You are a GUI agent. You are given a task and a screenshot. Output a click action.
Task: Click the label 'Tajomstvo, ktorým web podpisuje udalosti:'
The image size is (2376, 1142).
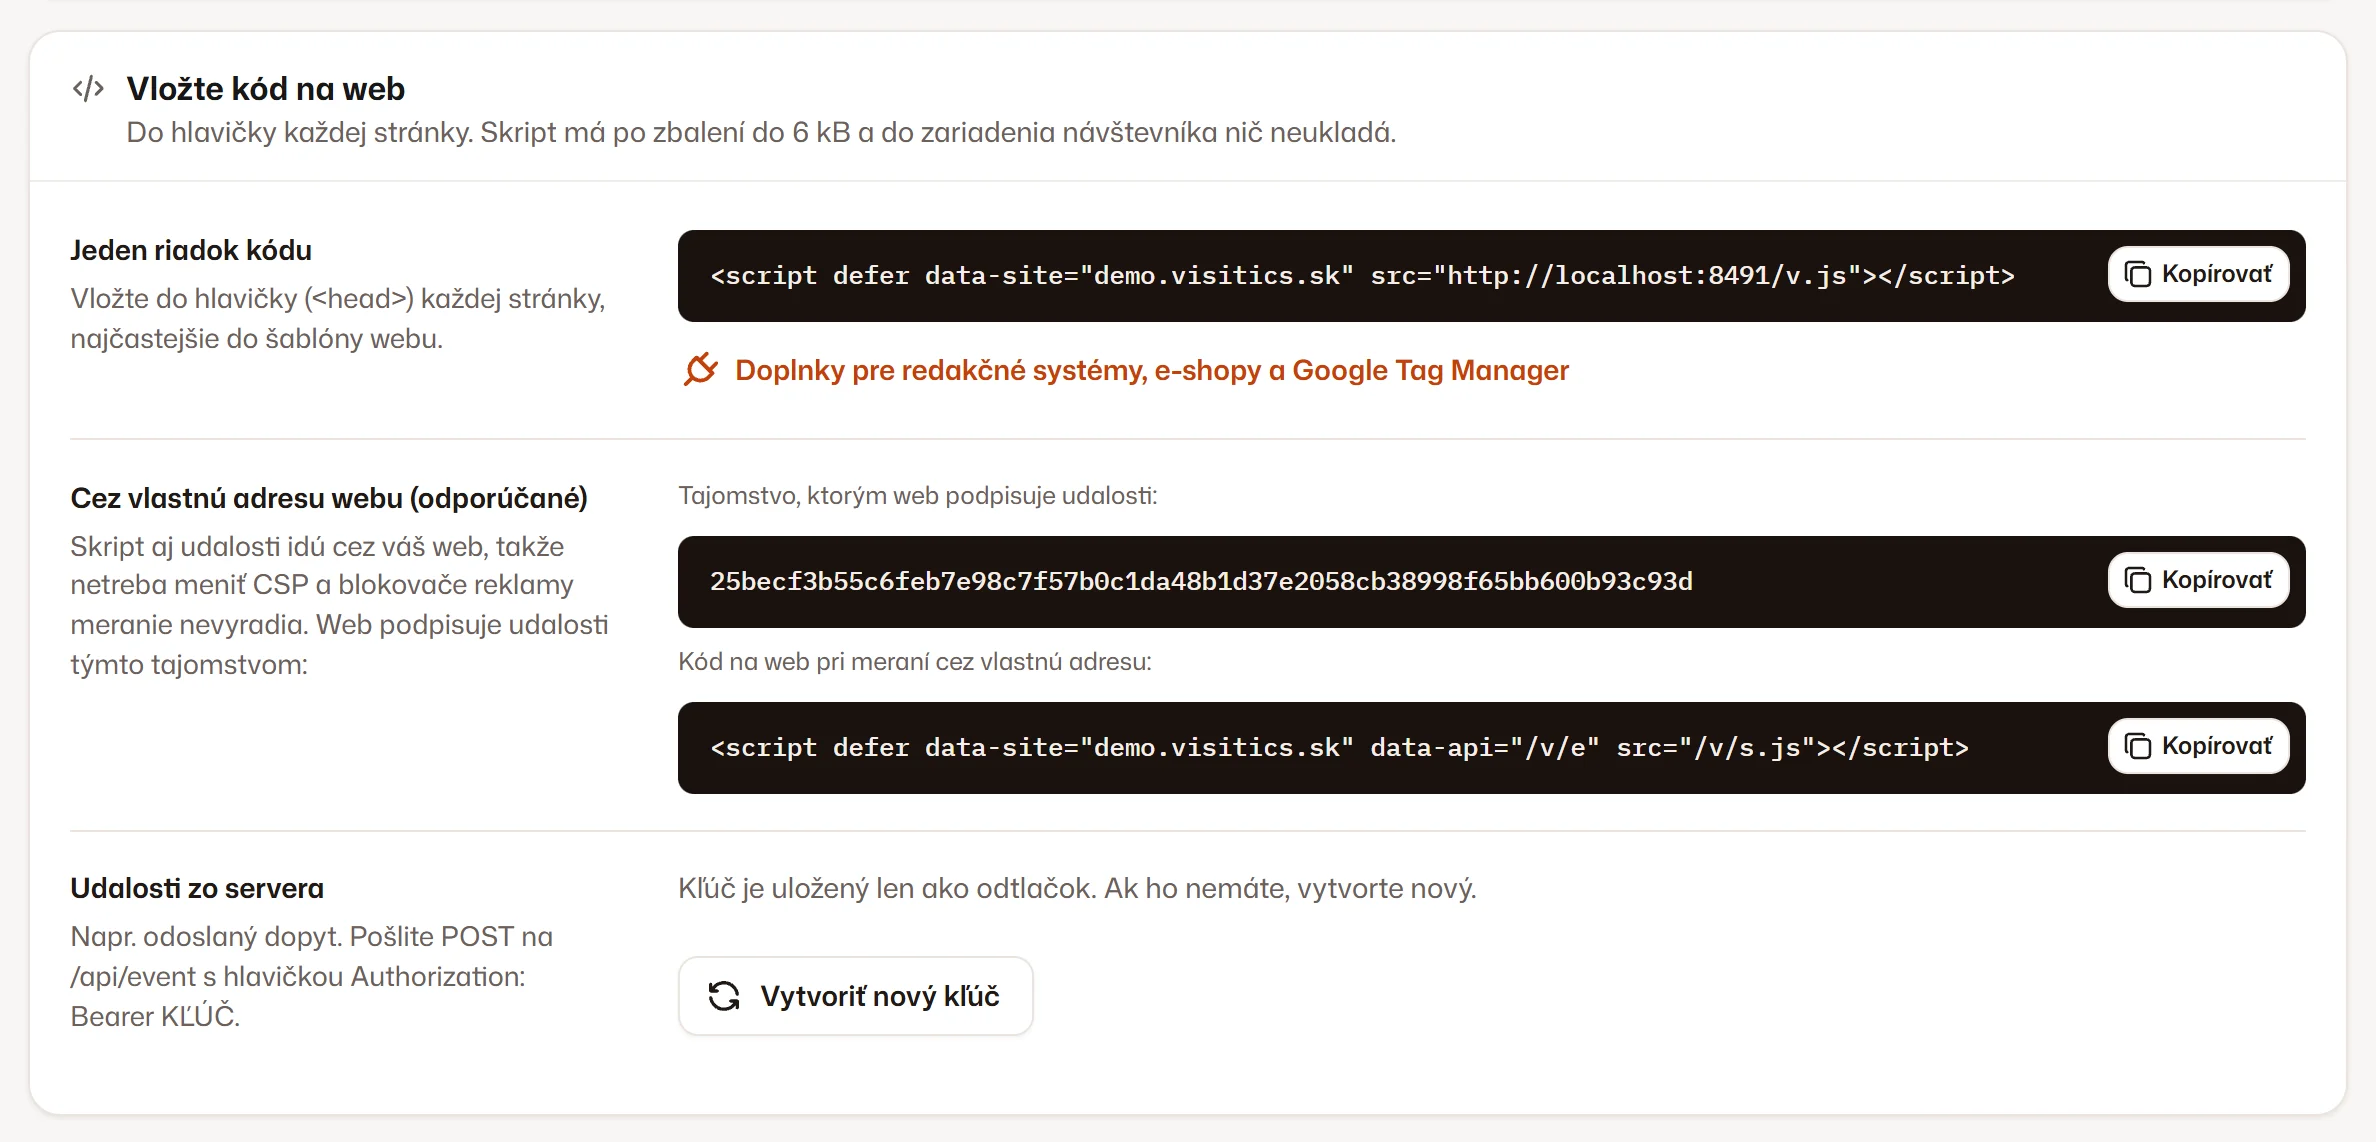click(917, 496)
